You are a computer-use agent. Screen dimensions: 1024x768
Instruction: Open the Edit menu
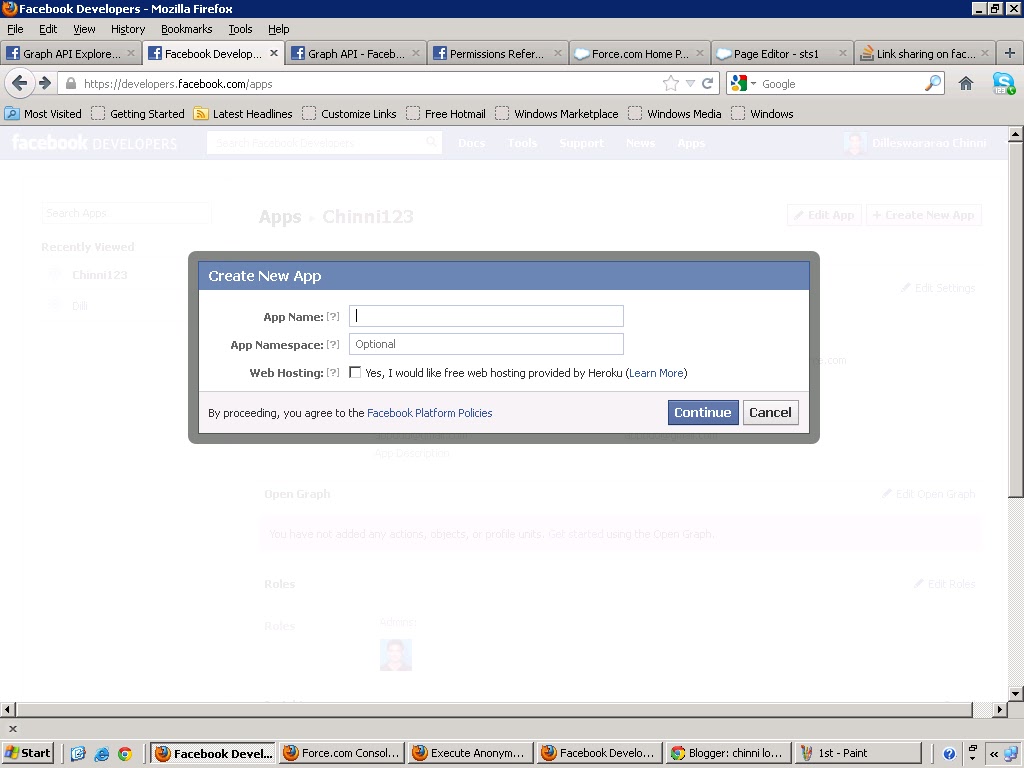click(x=48, y=29)
